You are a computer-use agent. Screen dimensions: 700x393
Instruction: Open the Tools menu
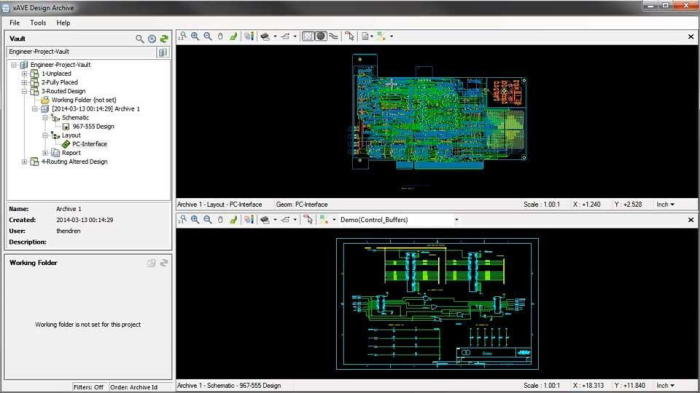coord(38,23)
